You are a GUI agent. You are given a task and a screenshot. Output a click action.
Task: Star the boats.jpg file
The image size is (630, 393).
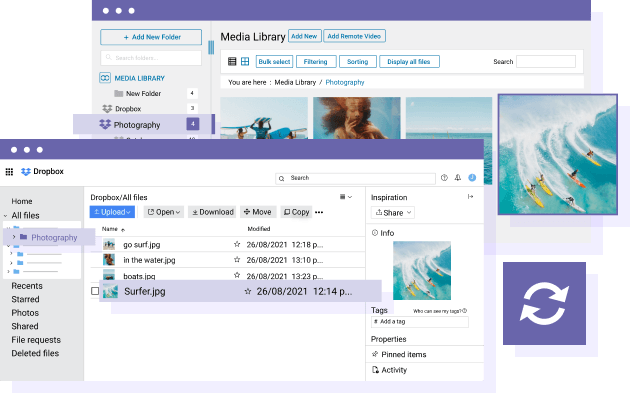point(237,275)
